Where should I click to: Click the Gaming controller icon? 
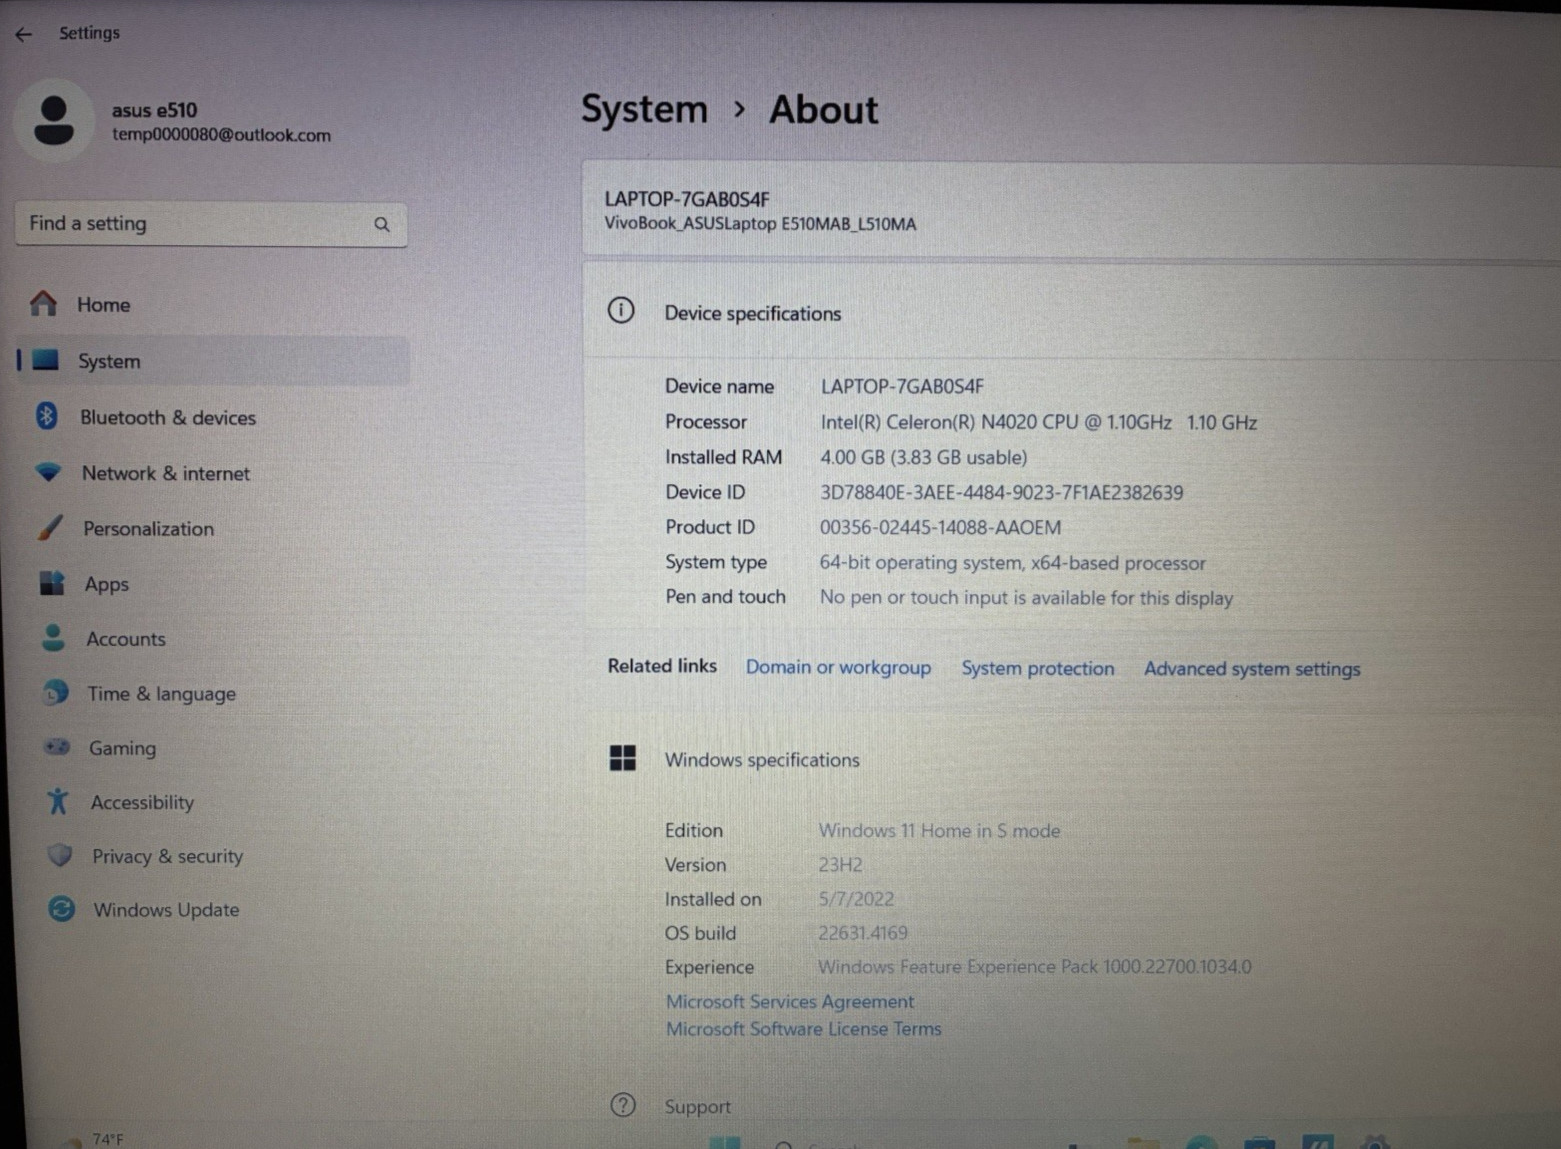pos(57,747)
